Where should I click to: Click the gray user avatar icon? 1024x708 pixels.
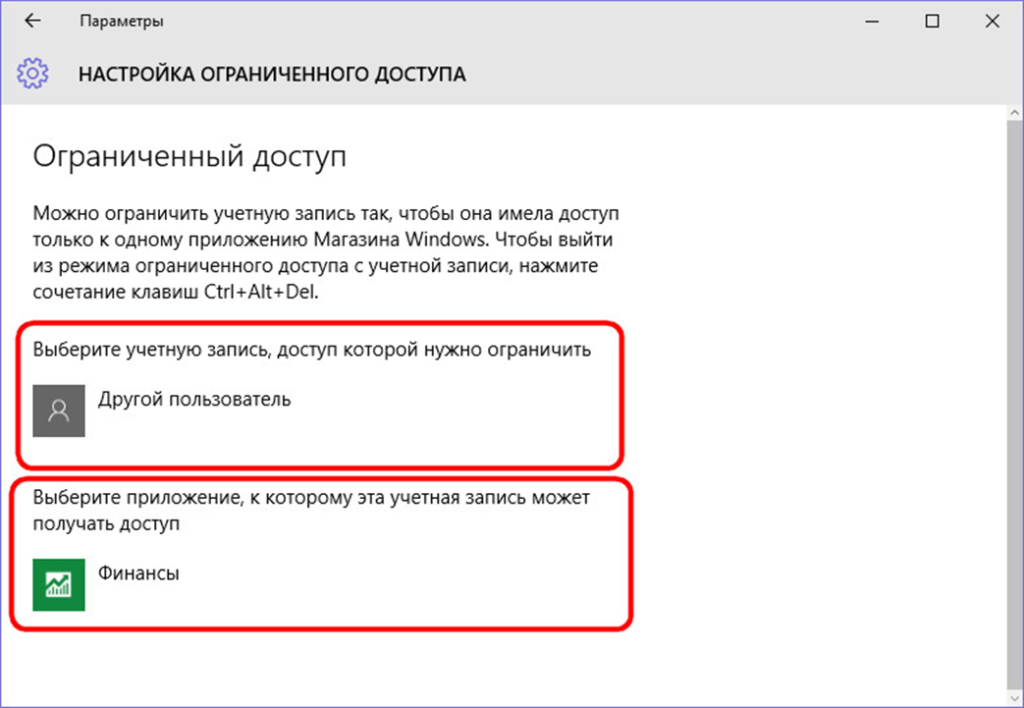[x=59, y=410]
